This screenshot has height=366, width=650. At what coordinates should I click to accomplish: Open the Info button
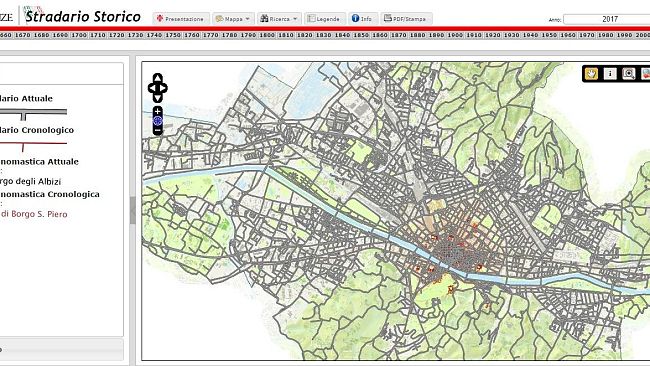(363, 19)
